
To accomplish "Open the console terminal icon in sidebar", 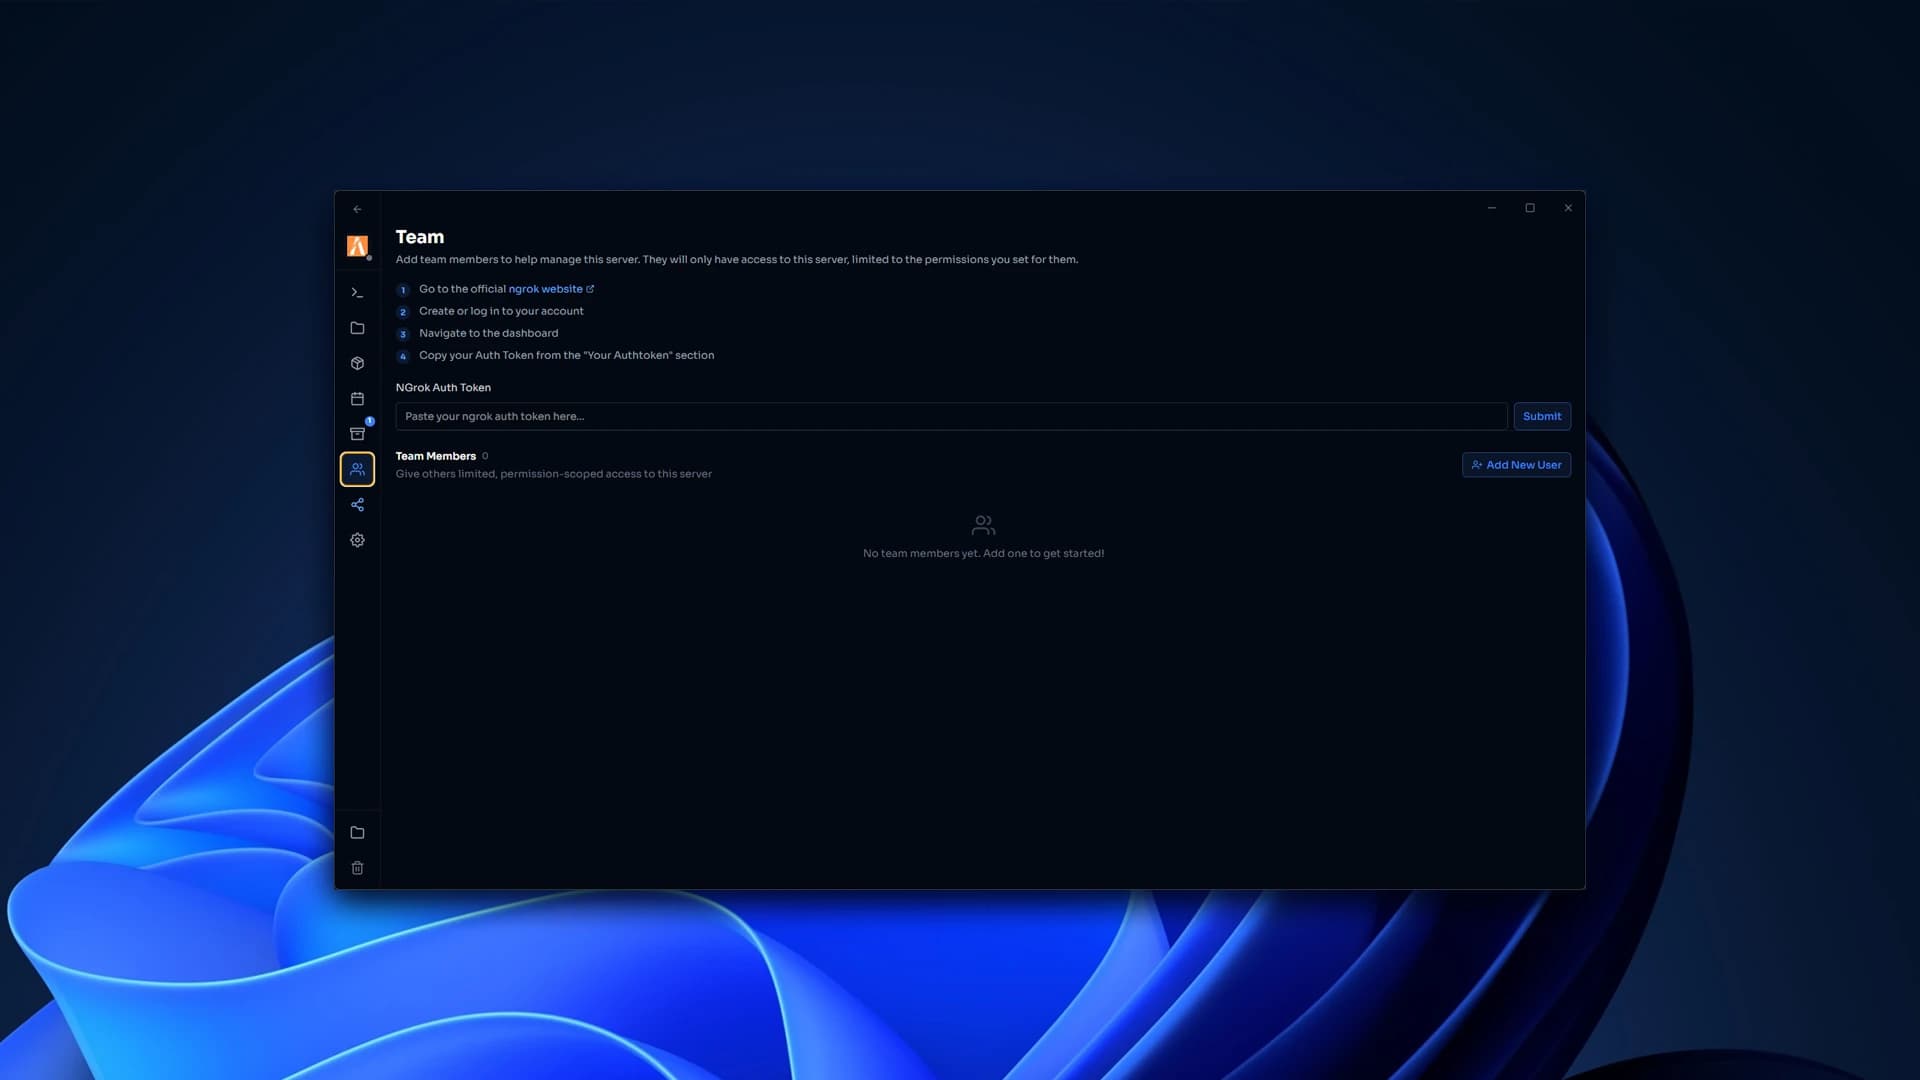I will [357, 293].
